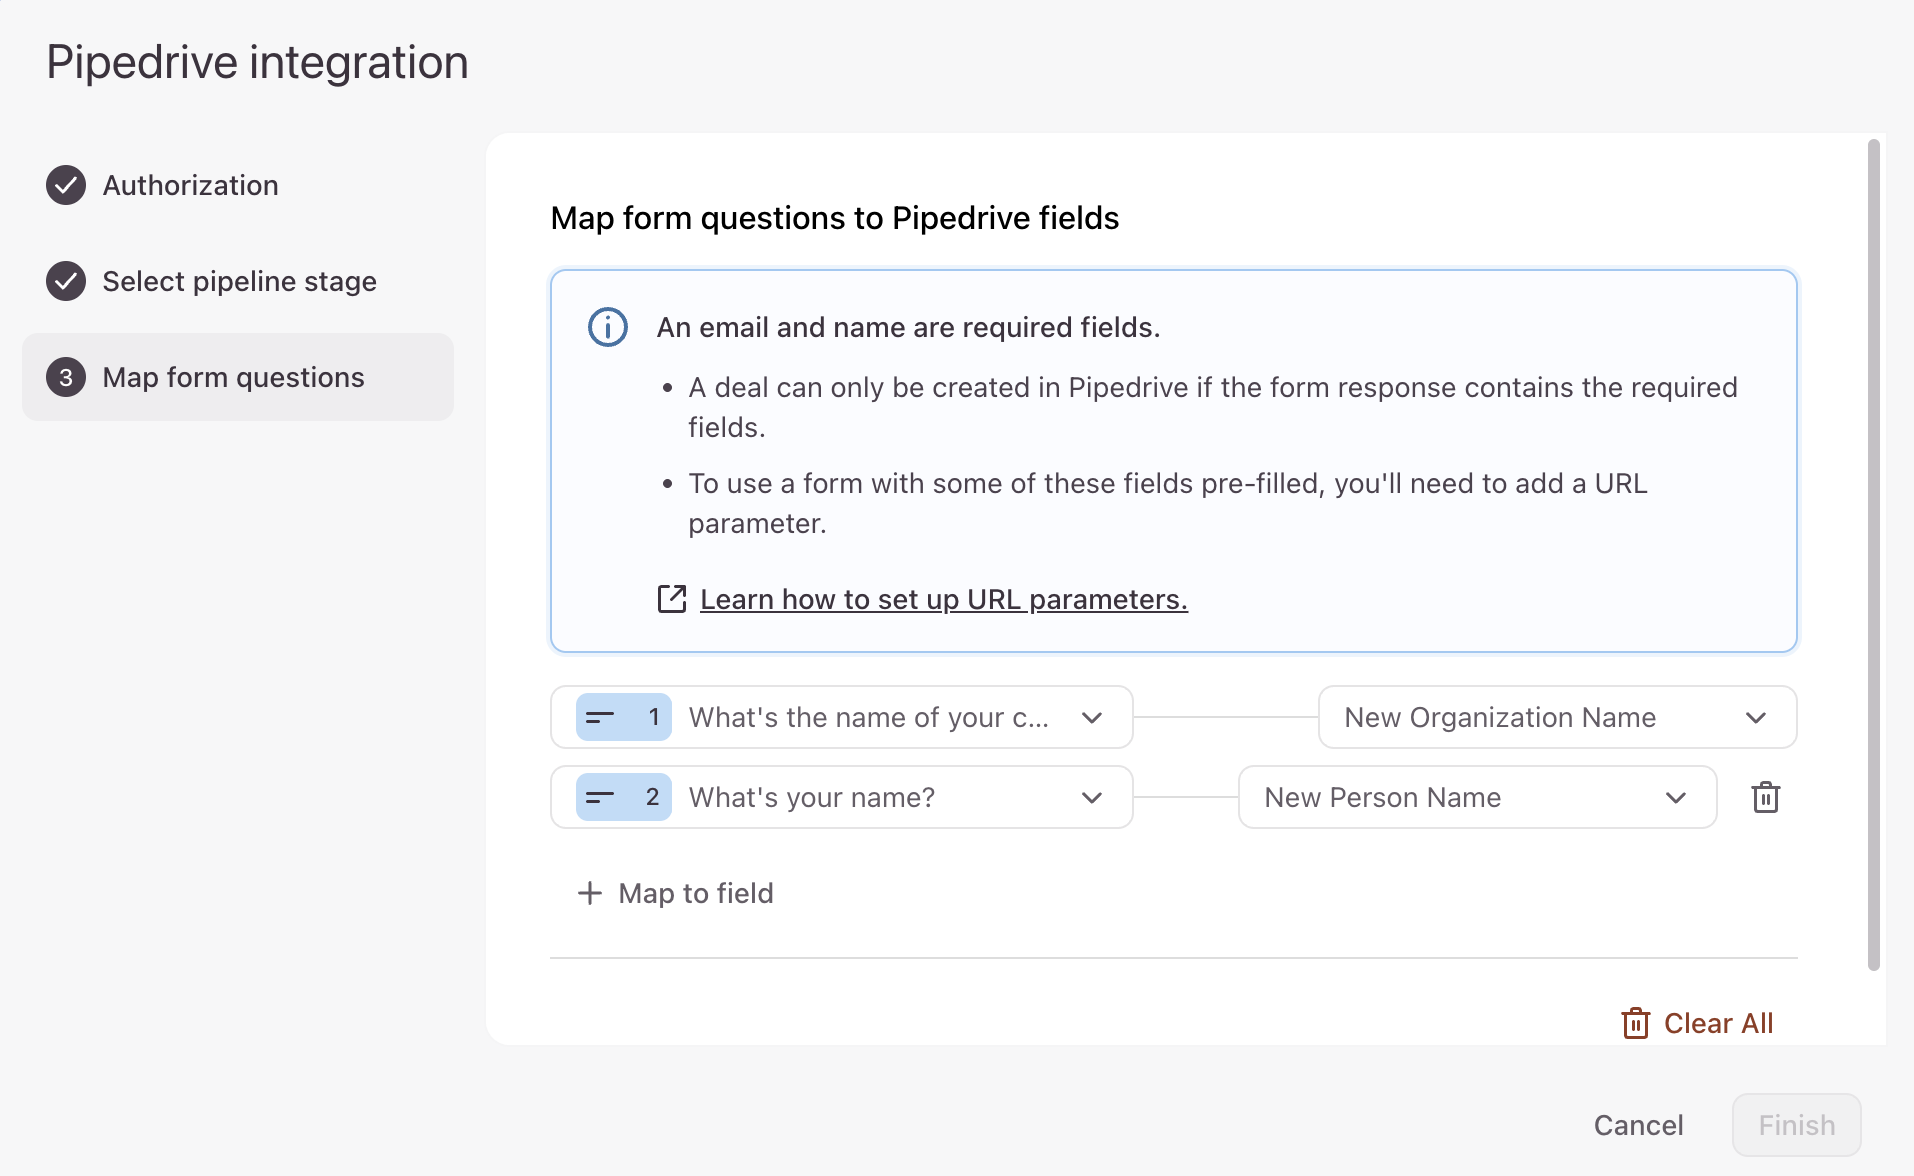The width and height of the screenshot is (1914, 1176).
Task: Click the bullet about pre-filled fields
Action: click(x=1168, y=503)
